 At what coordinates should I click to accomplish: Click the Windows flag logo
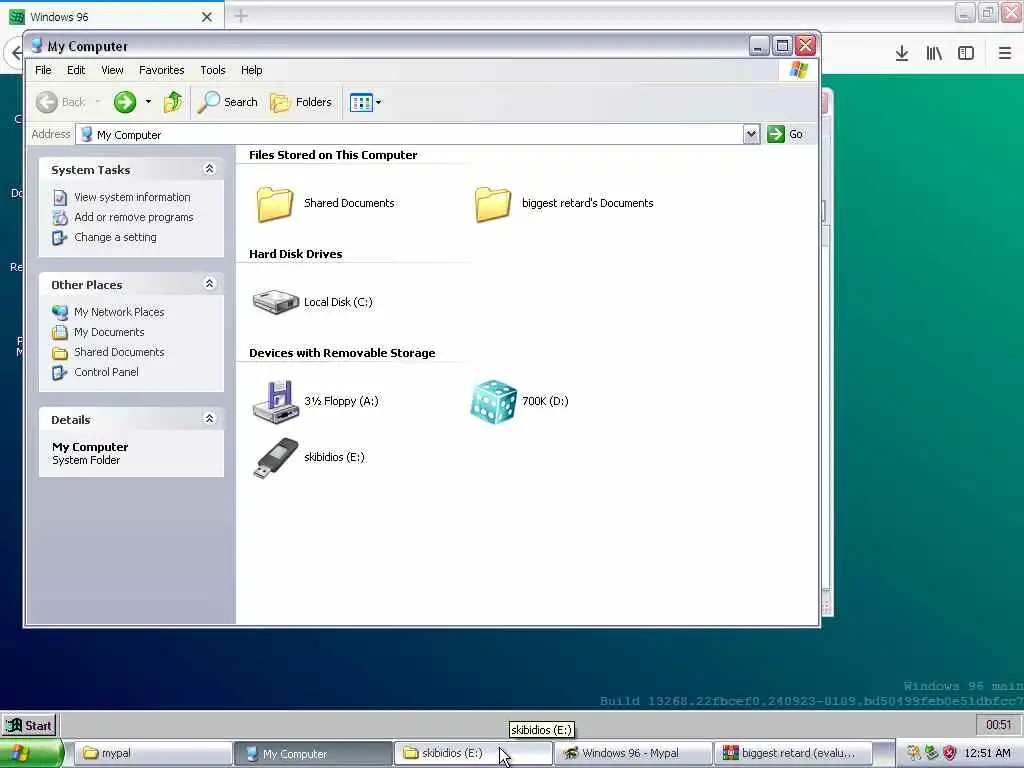coord(798,70)
